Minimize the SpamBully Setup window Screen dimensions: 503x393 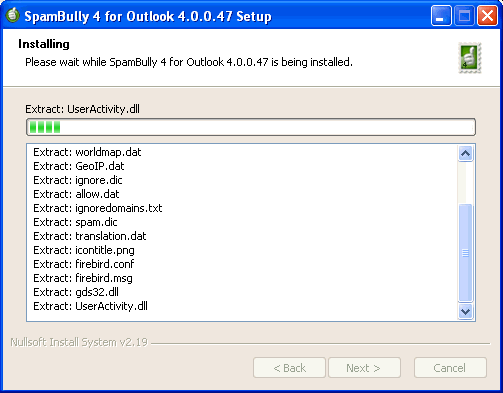[441, 16]
